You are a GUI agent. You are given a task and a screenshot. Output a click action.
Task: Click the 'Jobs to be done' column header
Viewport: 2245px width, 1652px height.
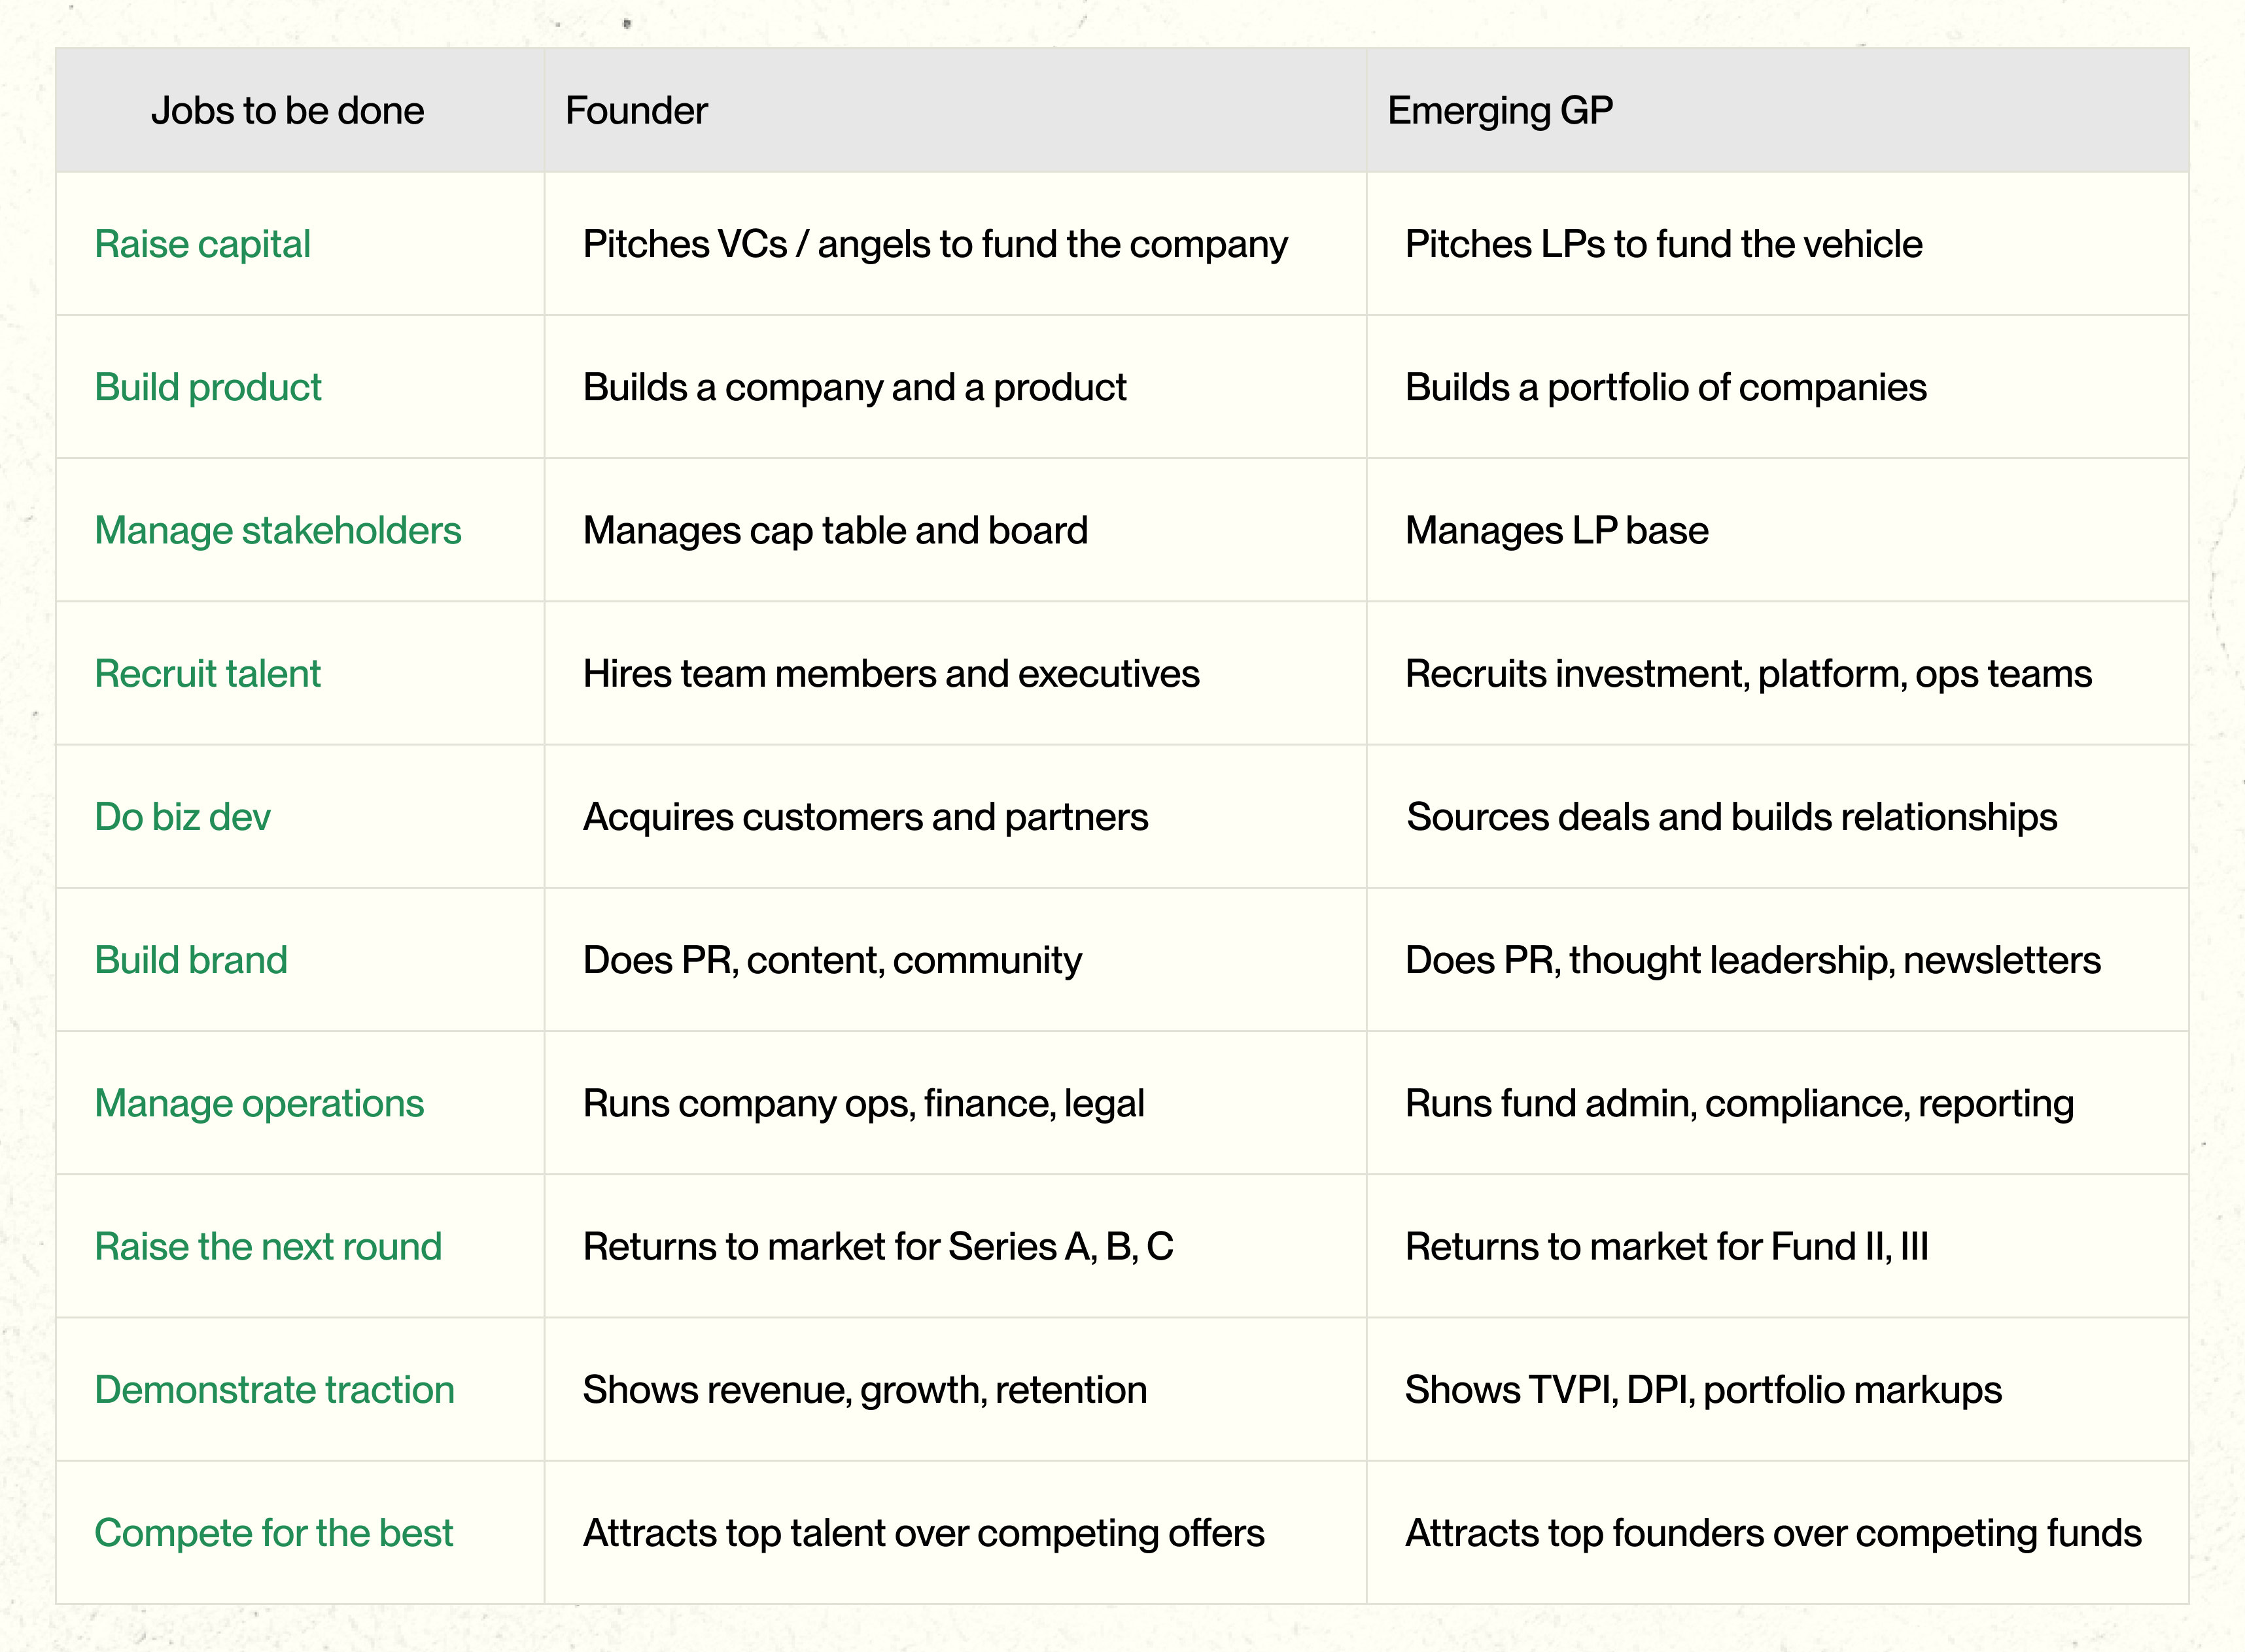(x=288, y=110)
